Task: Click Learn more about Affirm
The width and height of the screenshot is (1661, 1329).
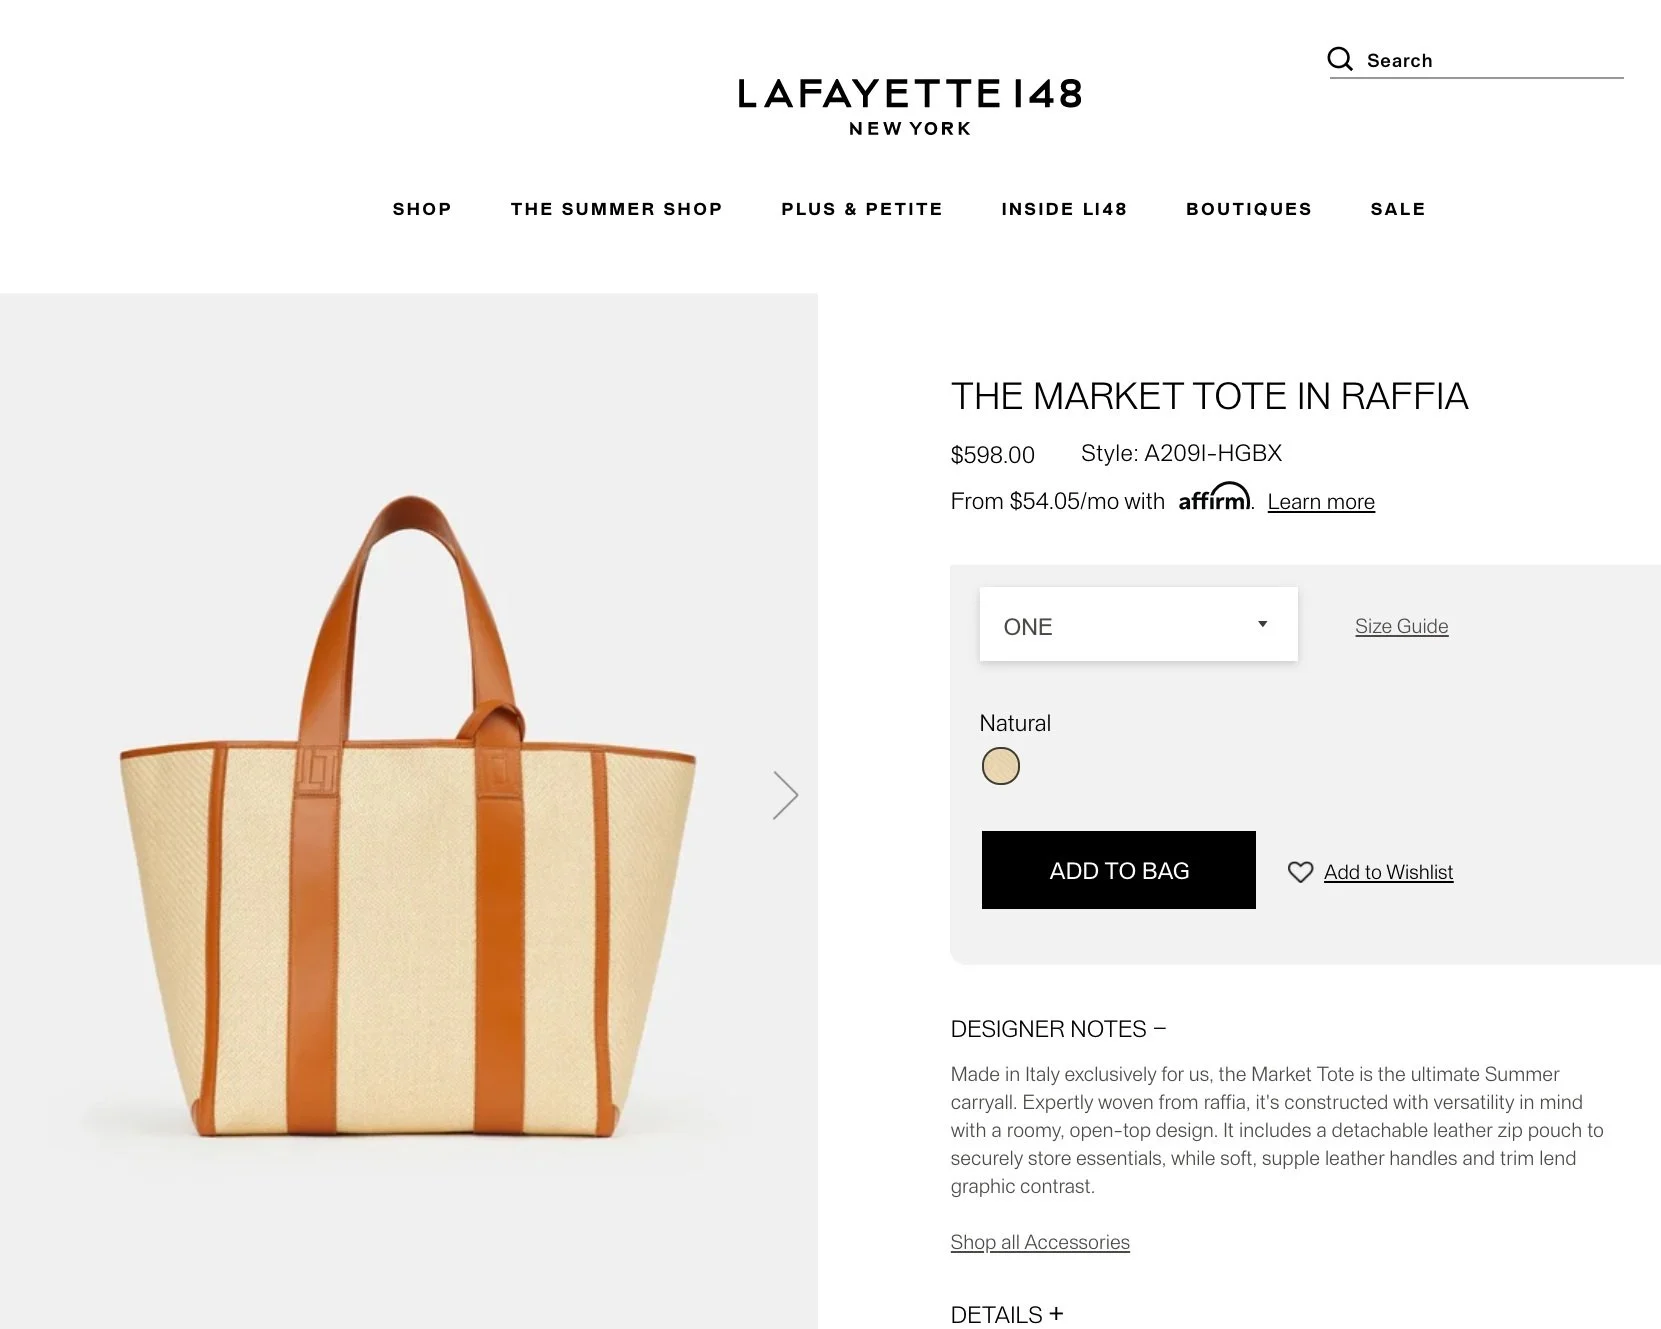Action: (1321, 502)
